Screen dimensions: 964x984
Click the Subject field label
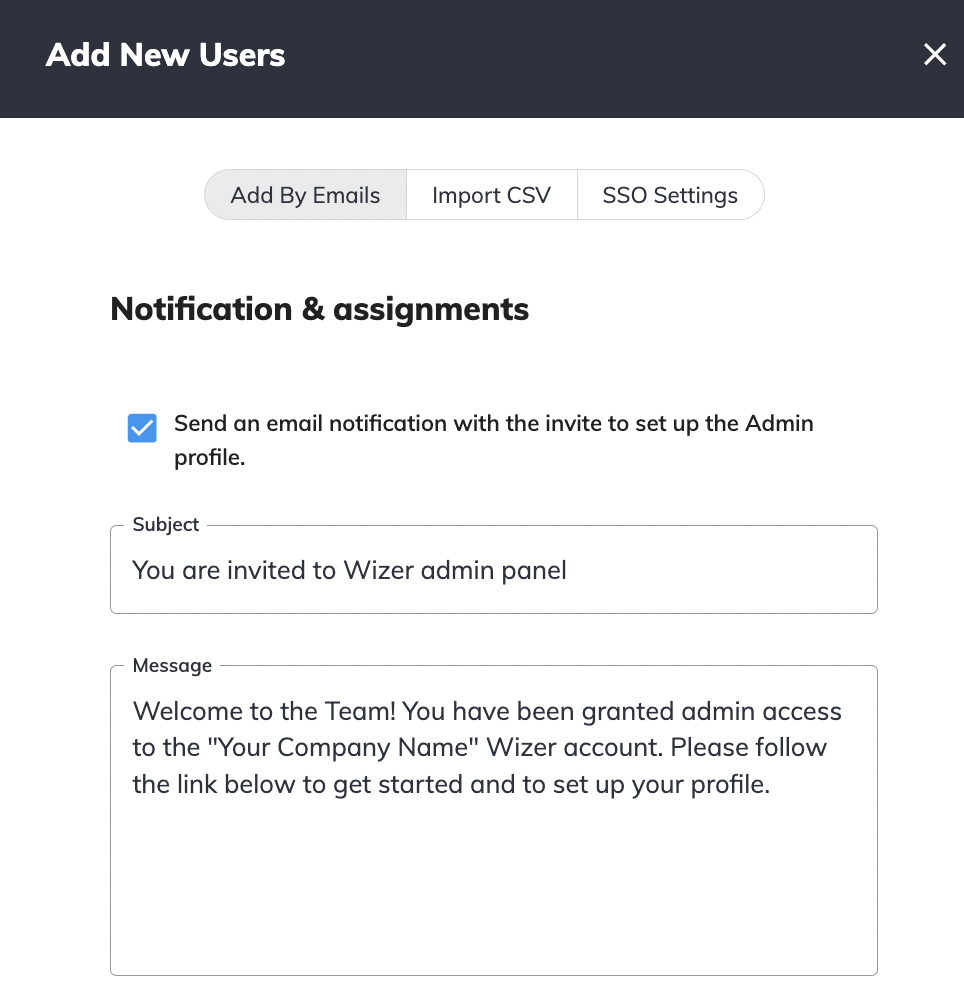tap(165, 524)
